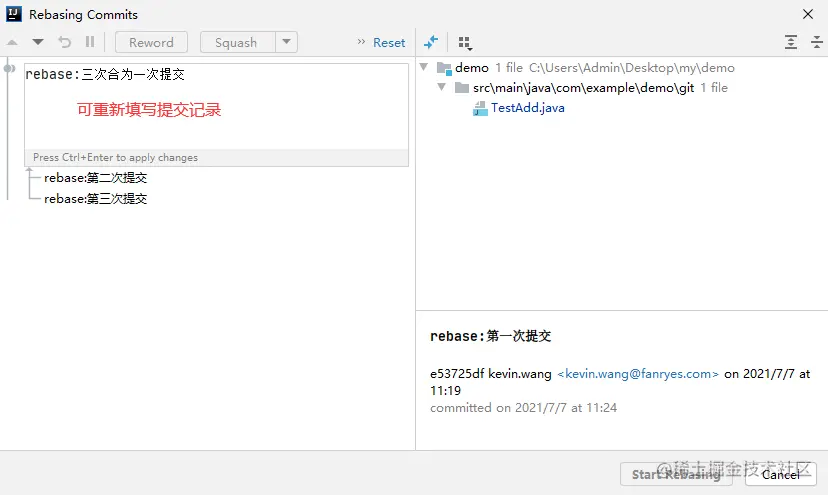
Task: Collapse the src\main\java folder node
Action: [x=441, y=87]
